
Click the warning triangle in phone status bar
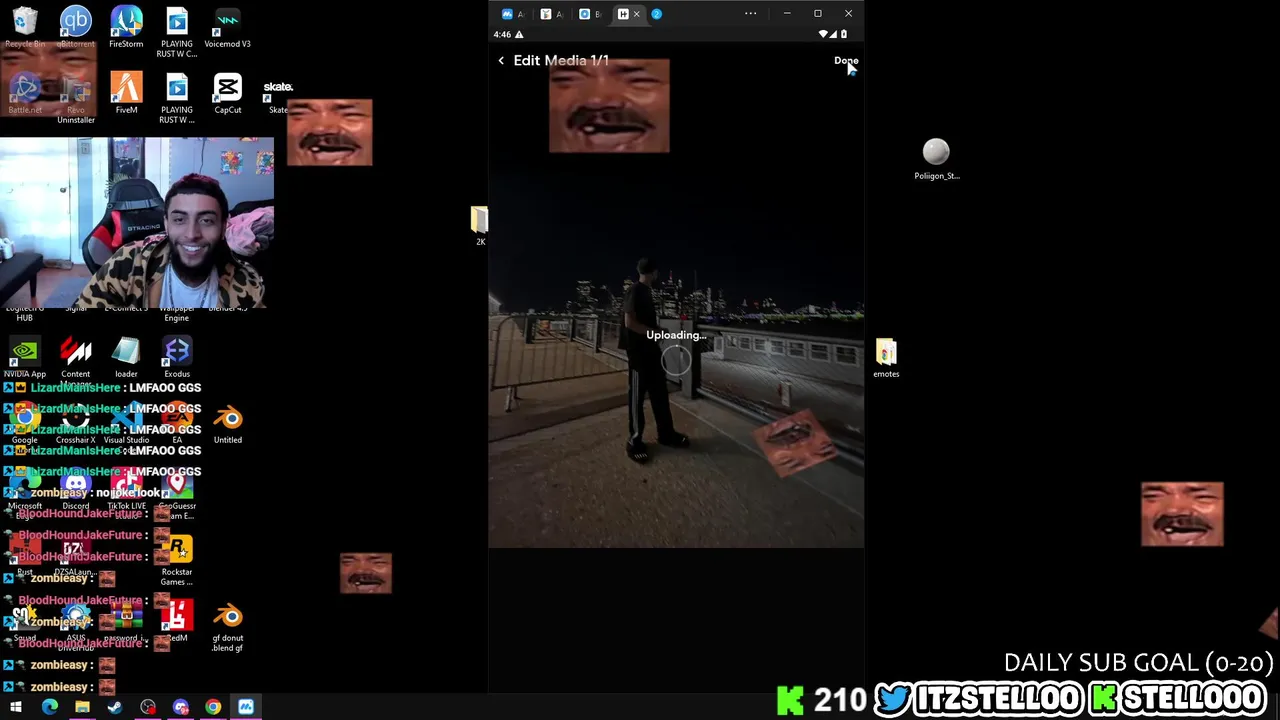[x=519, y=35]
